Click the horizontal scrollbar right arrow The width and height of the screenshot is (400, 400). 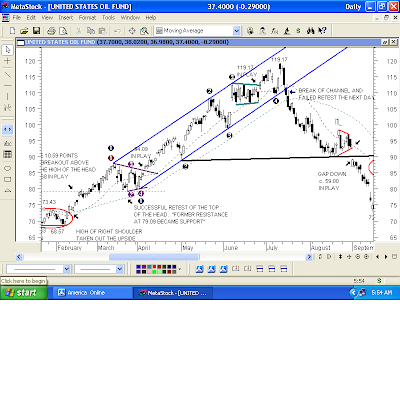tap(309, 257)
